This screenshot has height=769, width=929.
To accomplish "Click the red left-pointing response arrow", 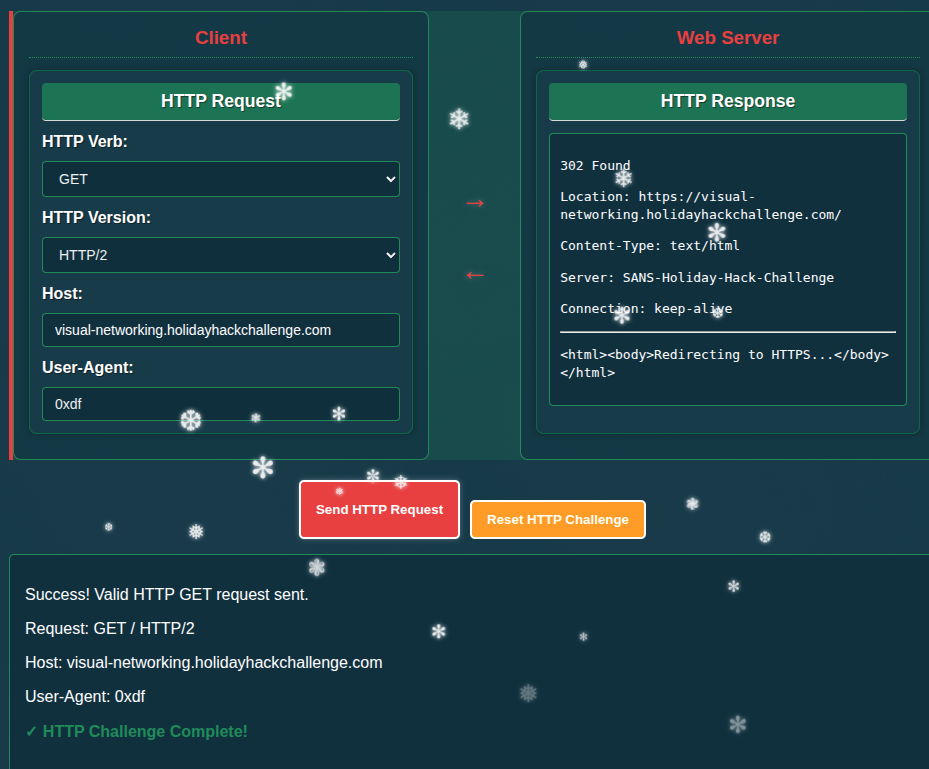I will (475, 275).
